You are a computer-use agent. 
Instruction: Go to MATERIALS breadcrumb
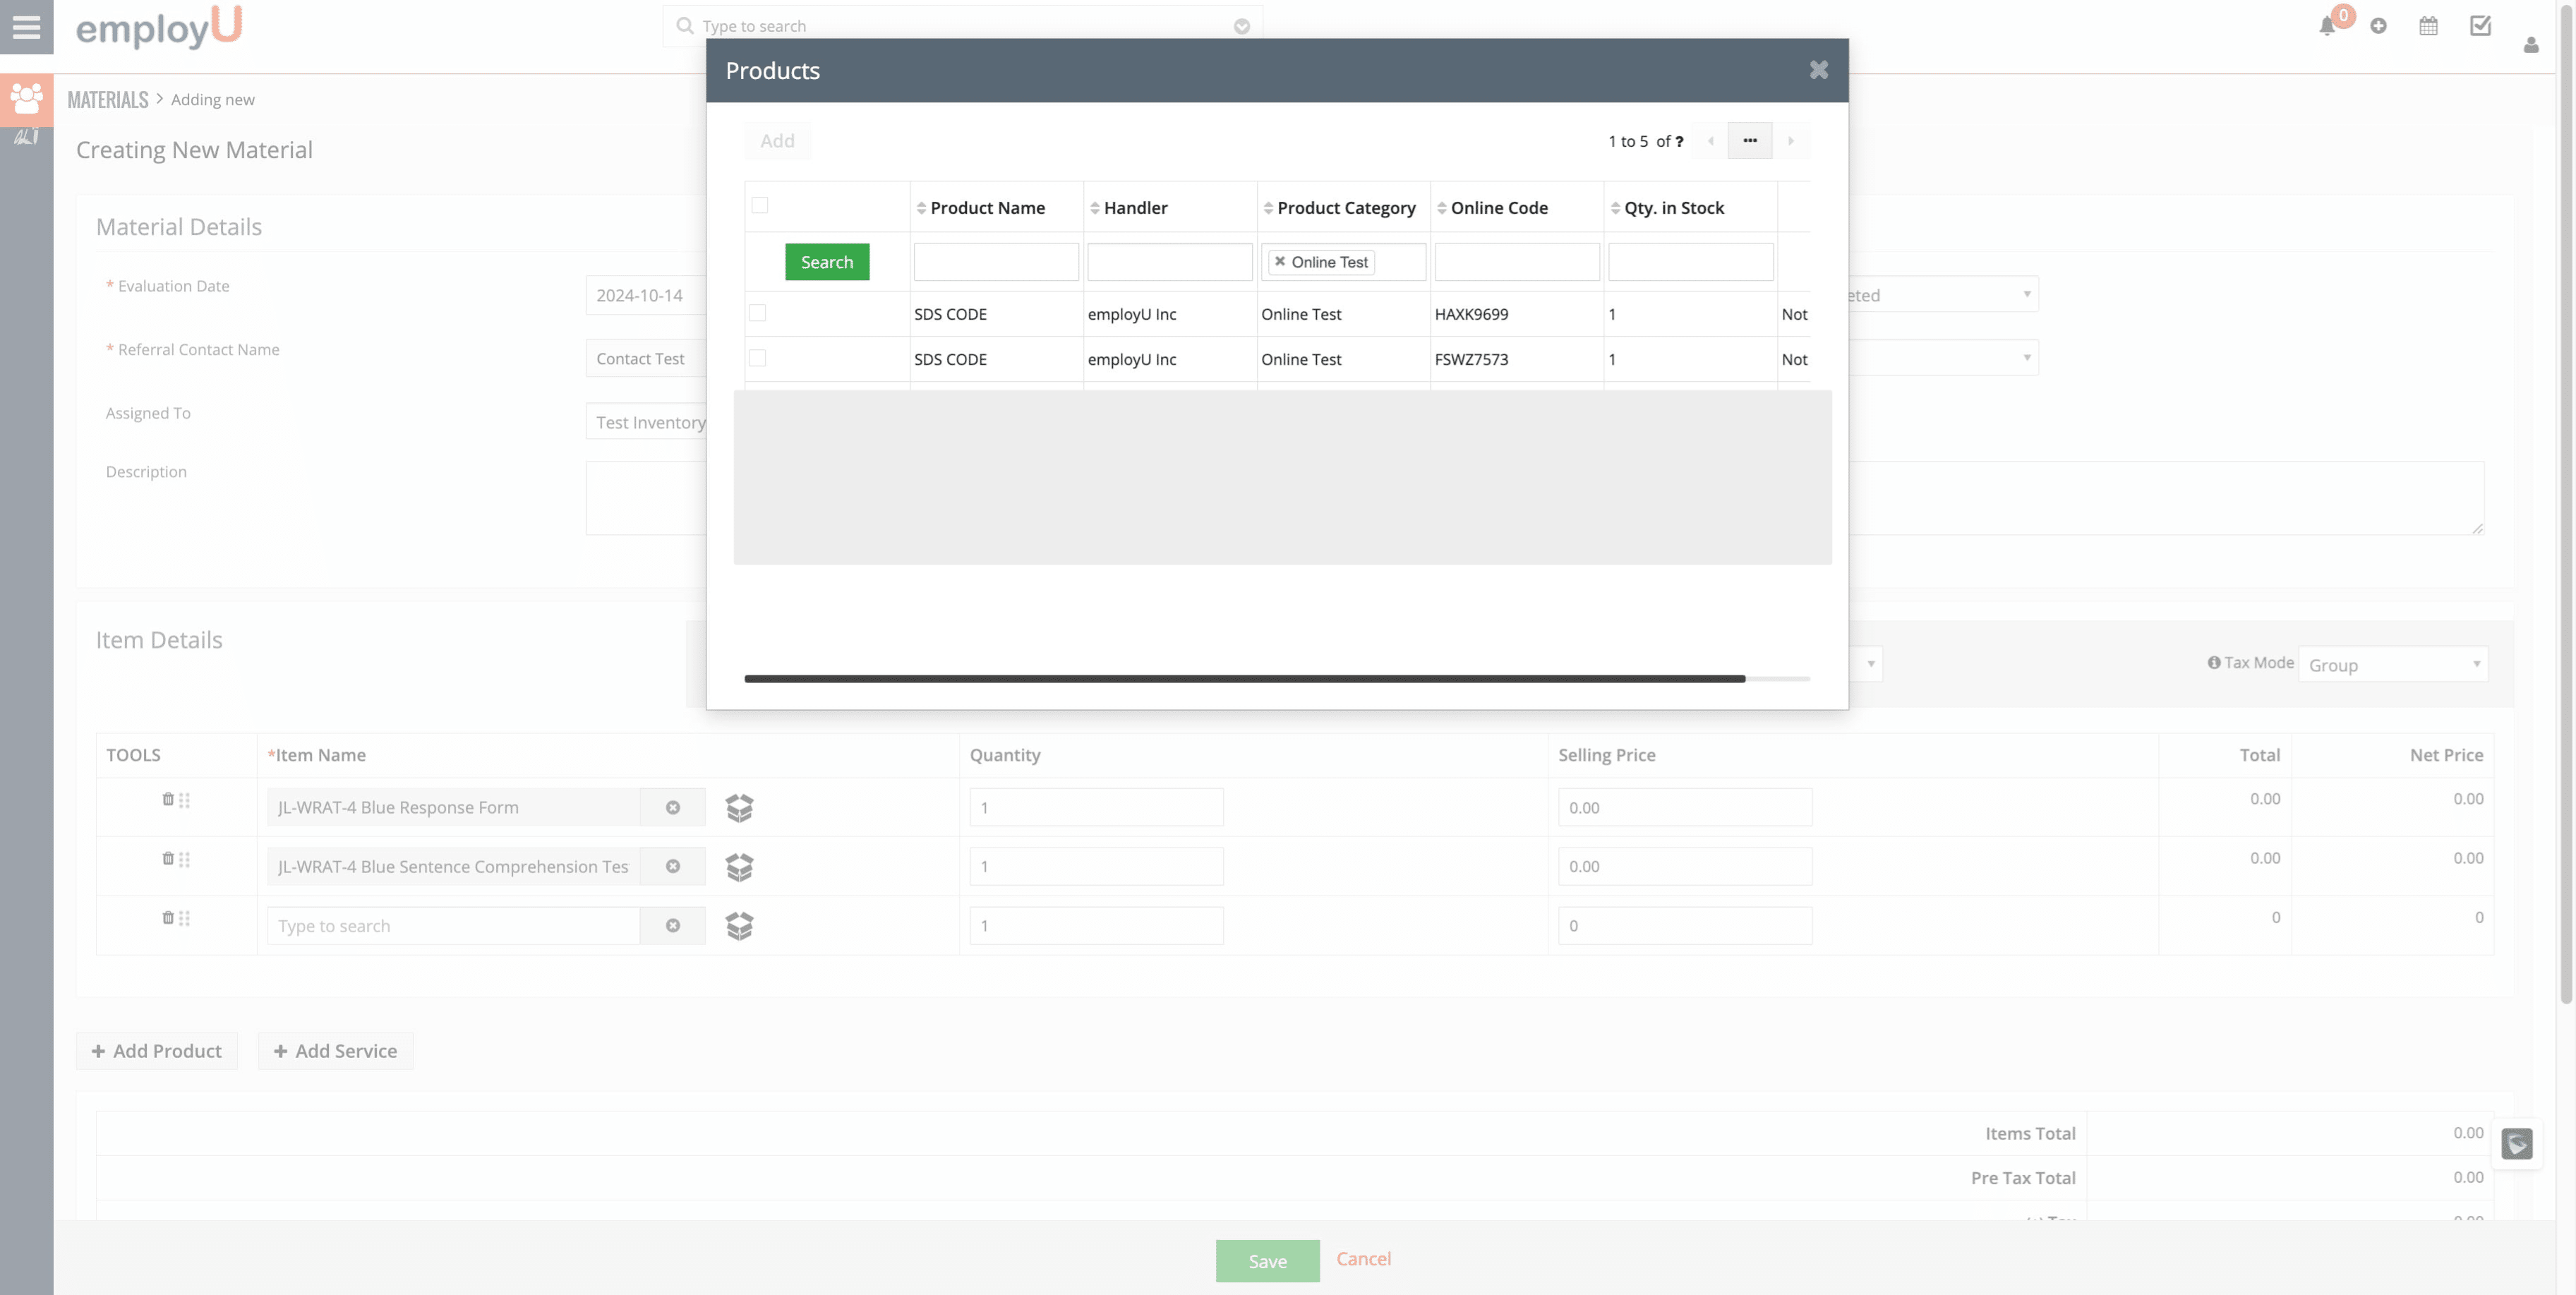(108, 100)
